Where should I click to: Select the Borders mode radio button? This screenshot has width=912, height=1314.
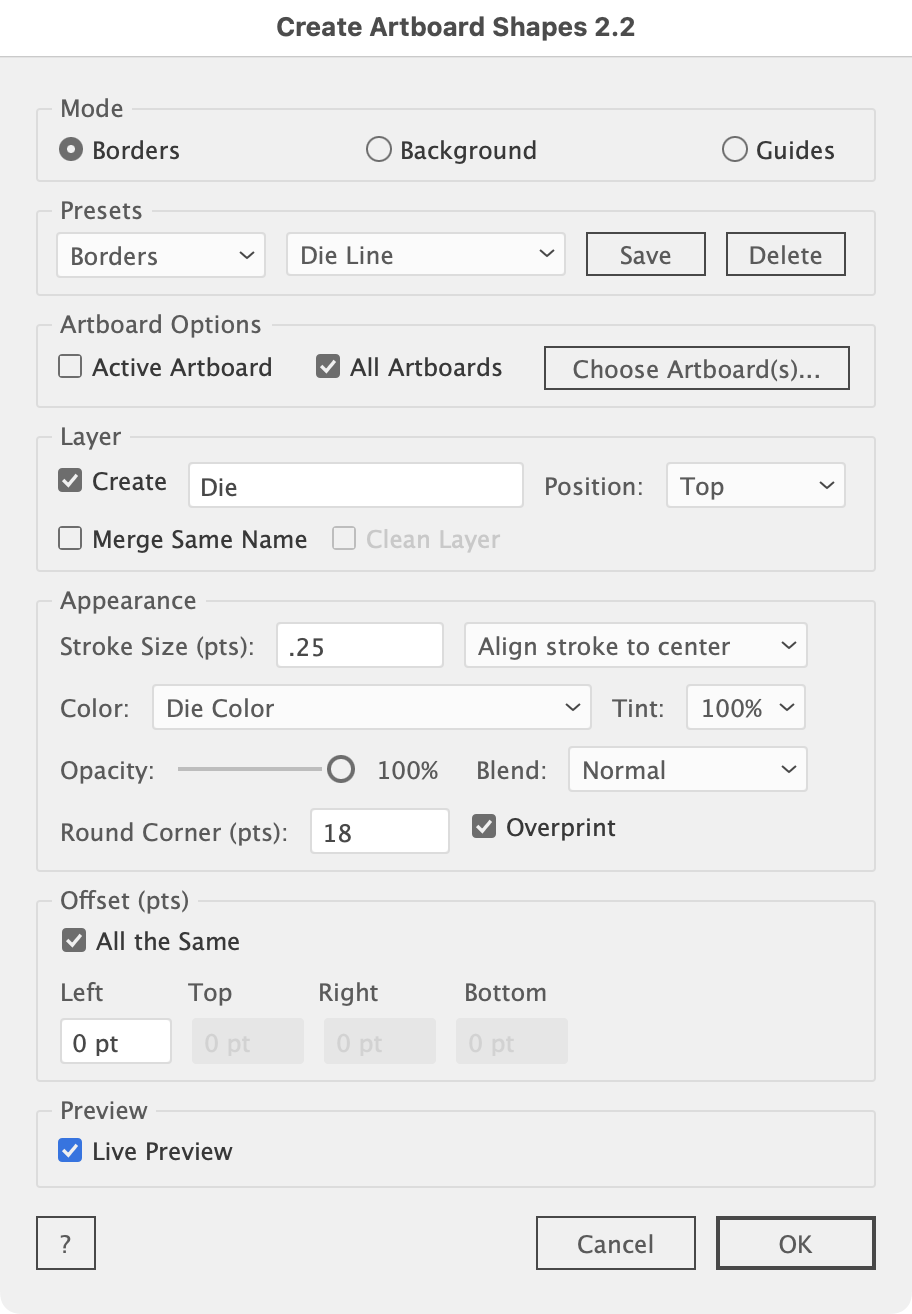71,150
